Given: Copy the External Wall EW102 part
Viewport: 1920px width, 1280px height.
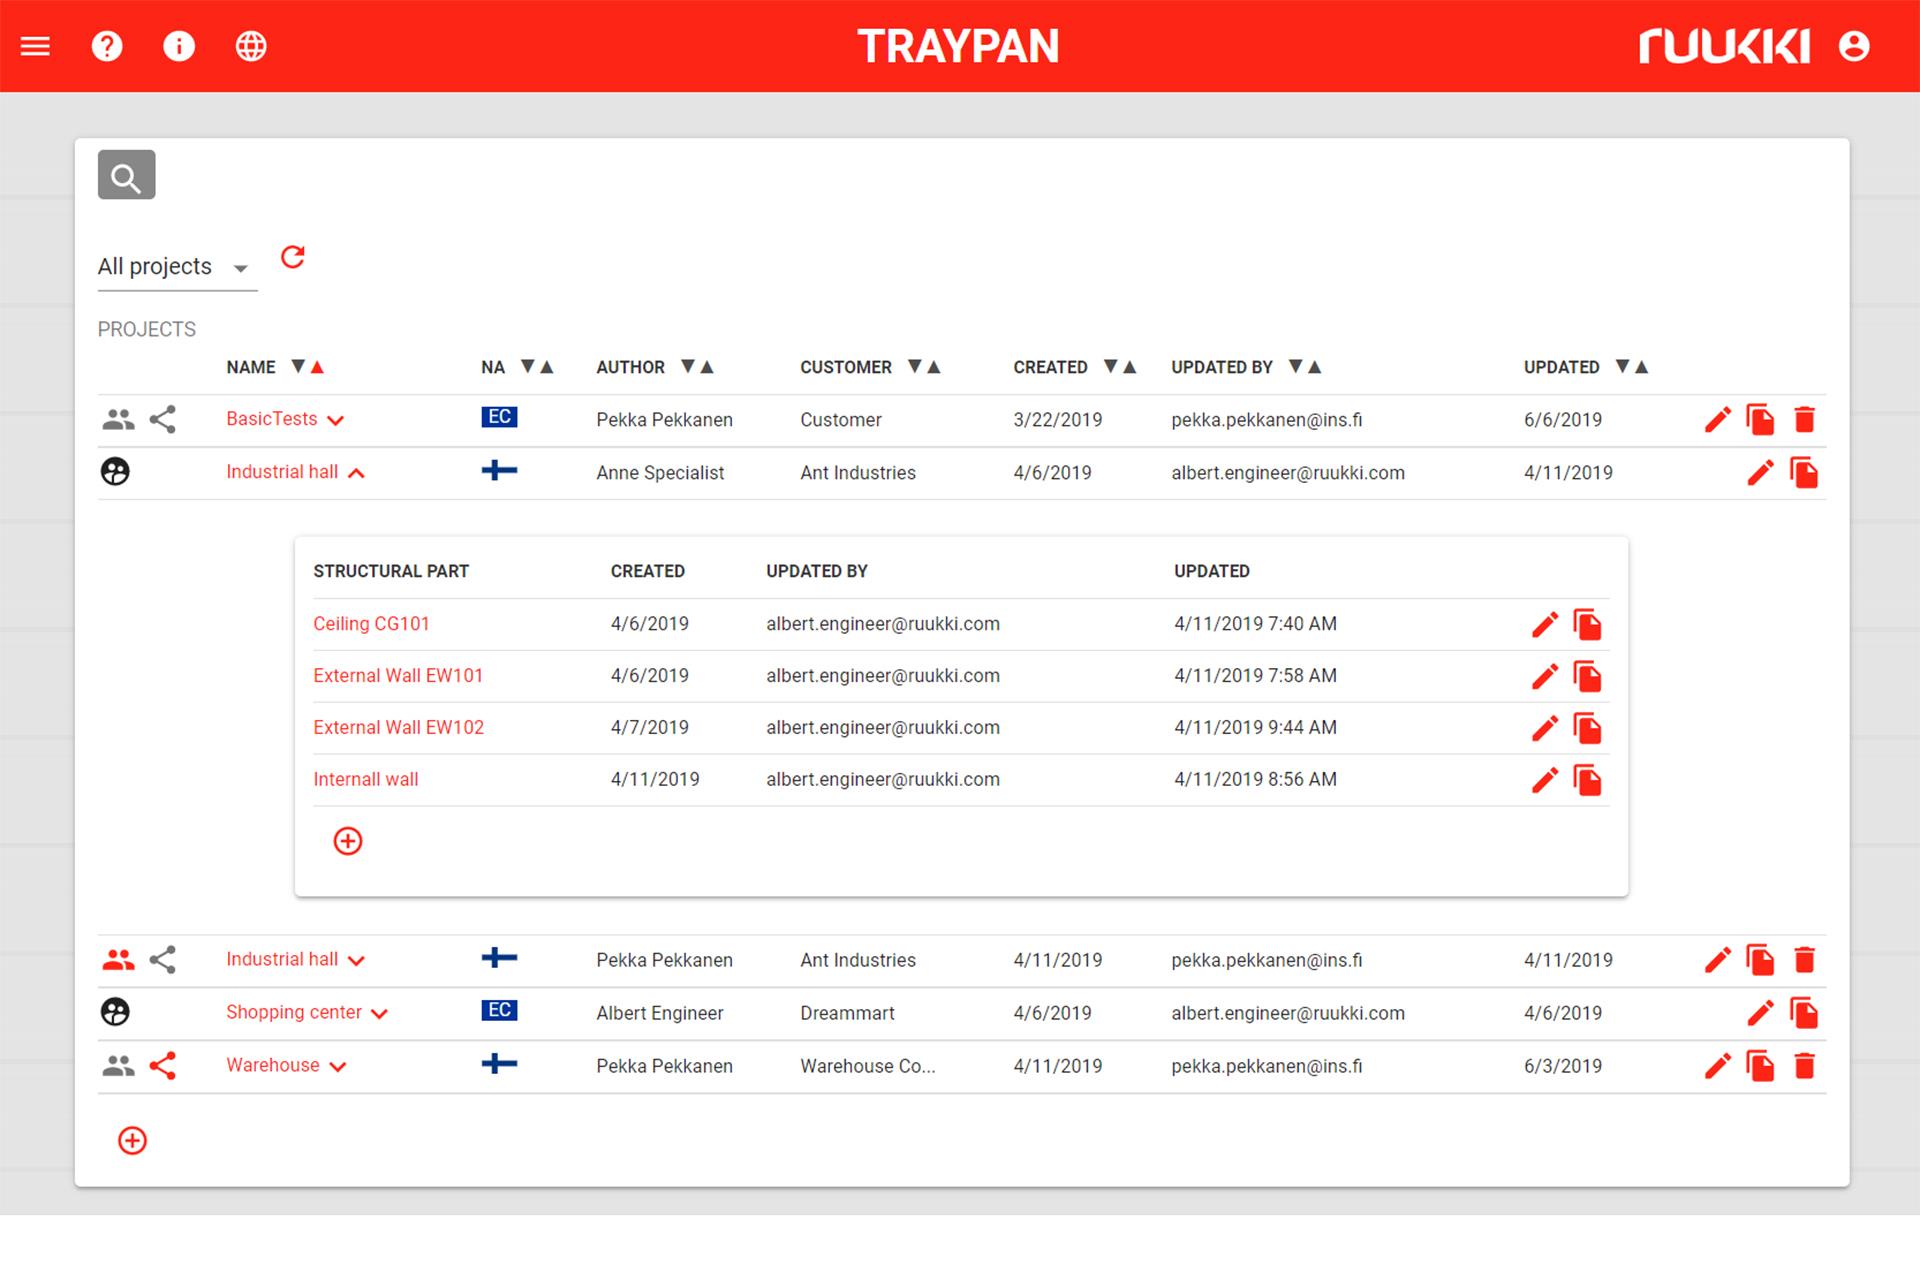Looking at the screenshot, I should point(1587,729).
